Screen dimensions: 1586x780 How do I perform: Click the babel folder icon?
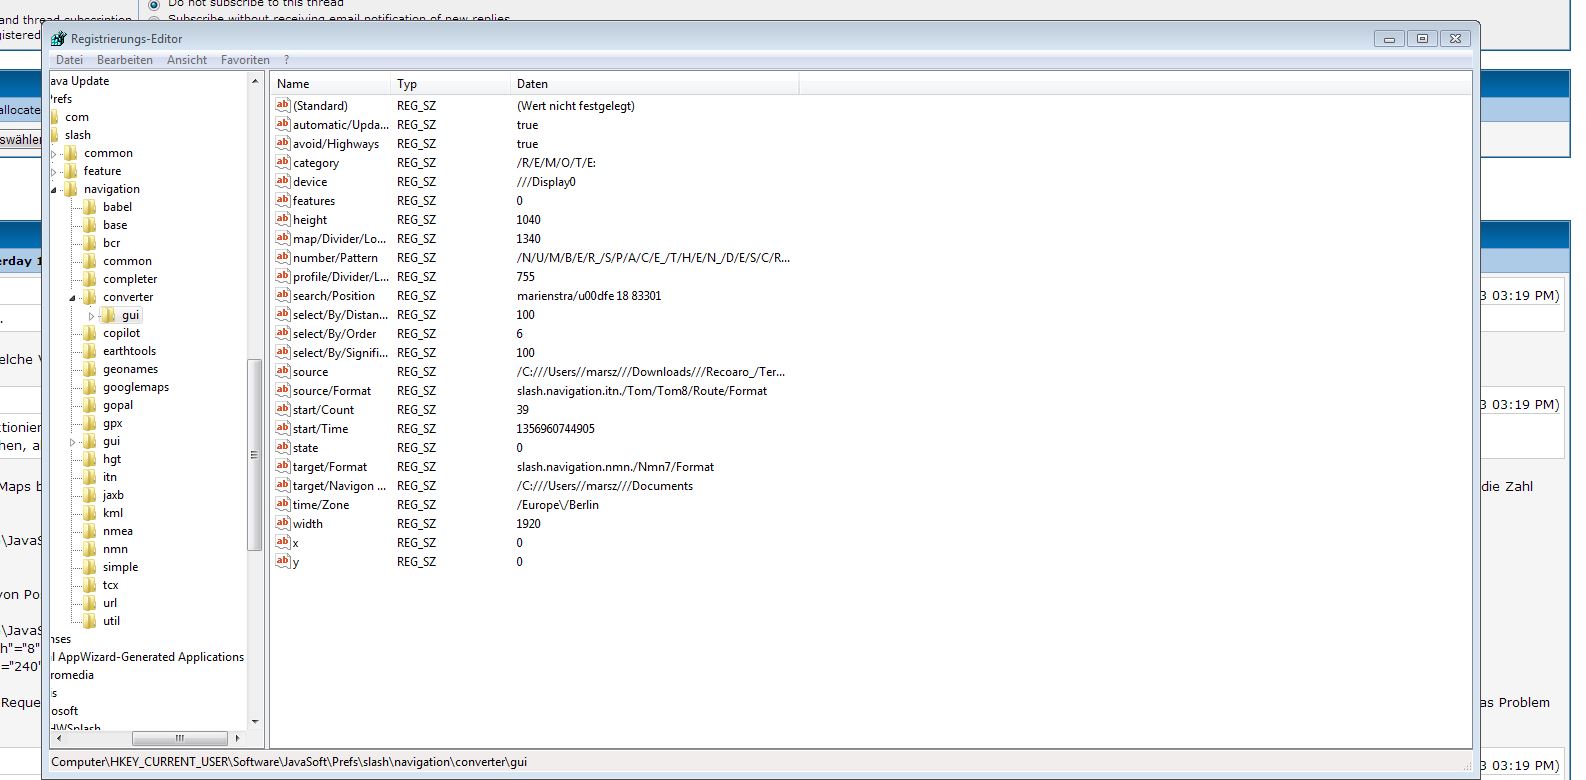90,207
